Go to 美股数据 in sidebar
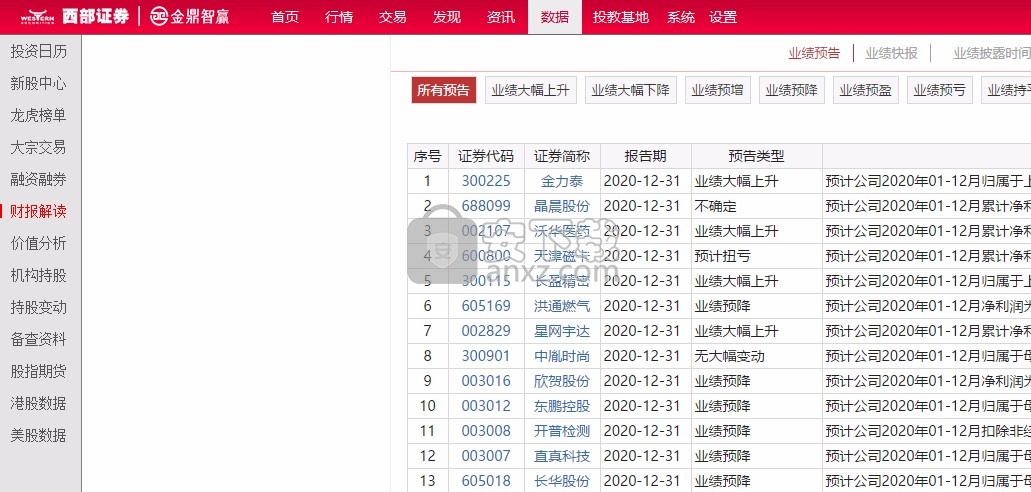Viewport: 1031px width, 492px height. tap(39, 435)
